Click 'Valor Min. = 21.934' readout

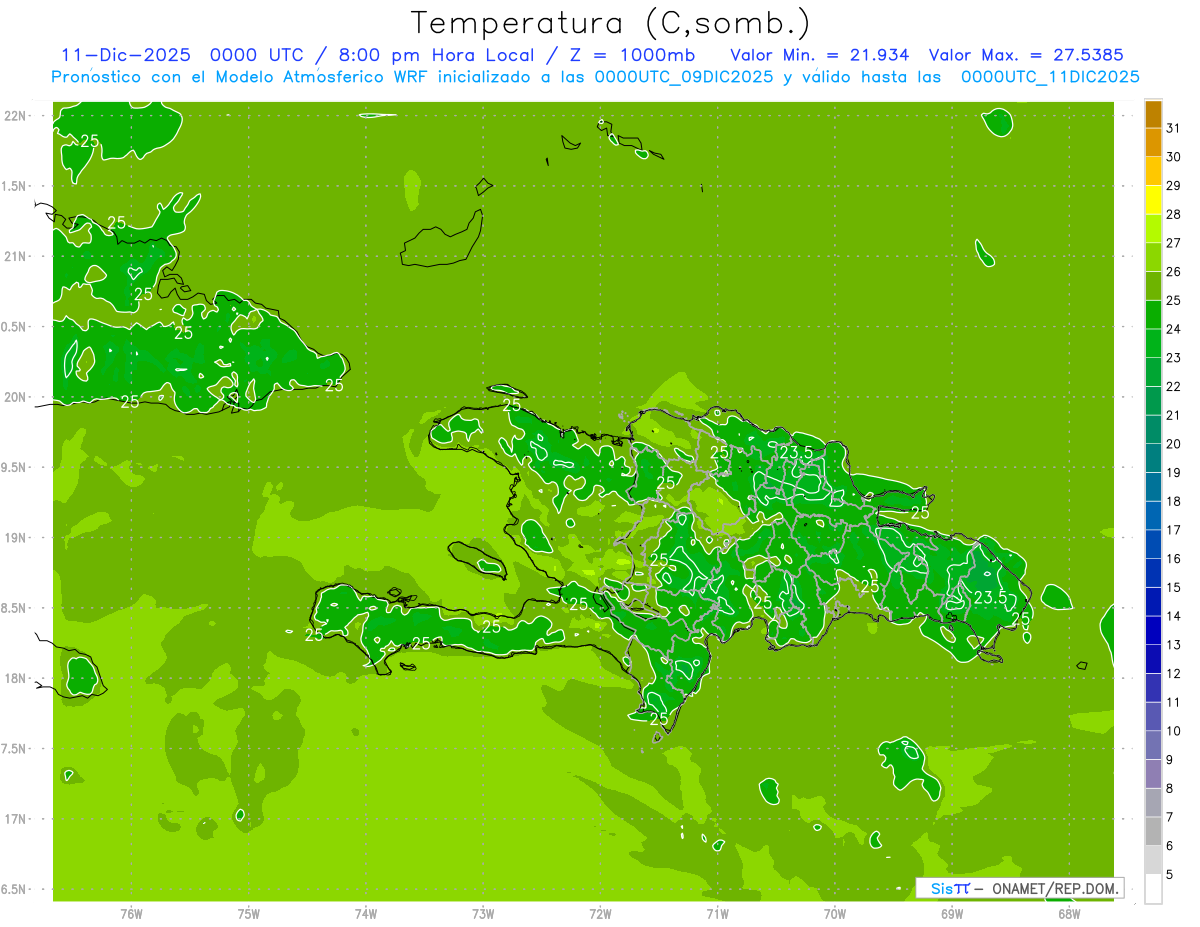click(820, 55)
